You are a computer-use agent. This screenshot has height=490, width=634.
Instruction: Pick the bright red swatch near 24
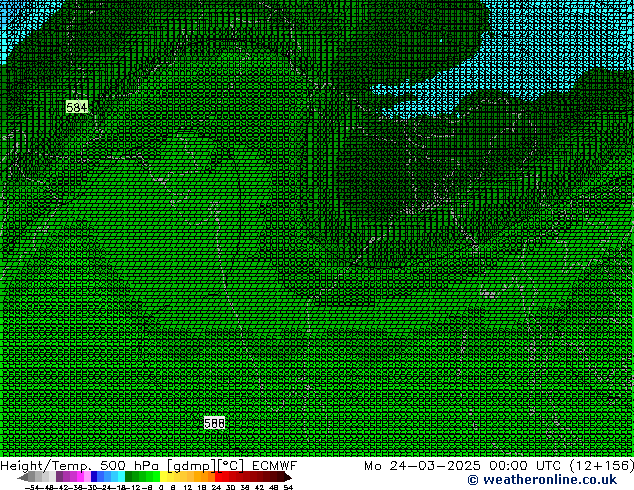[x=218, y=476]
